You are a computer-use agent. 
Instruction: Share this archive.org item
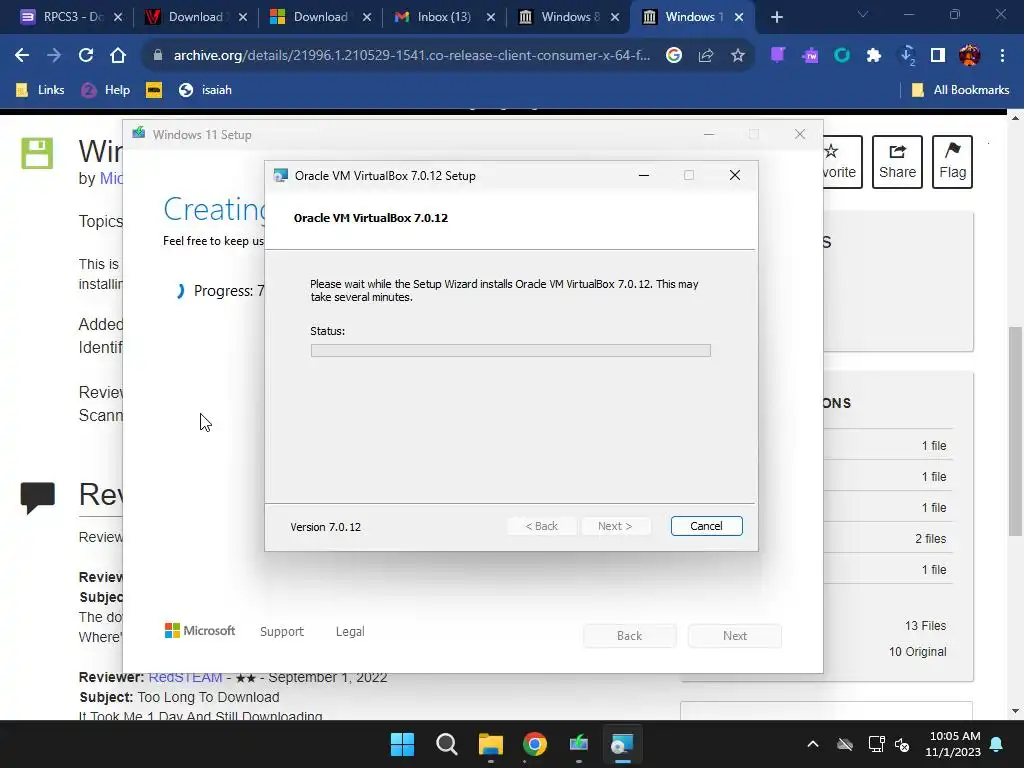coord(897,162)
